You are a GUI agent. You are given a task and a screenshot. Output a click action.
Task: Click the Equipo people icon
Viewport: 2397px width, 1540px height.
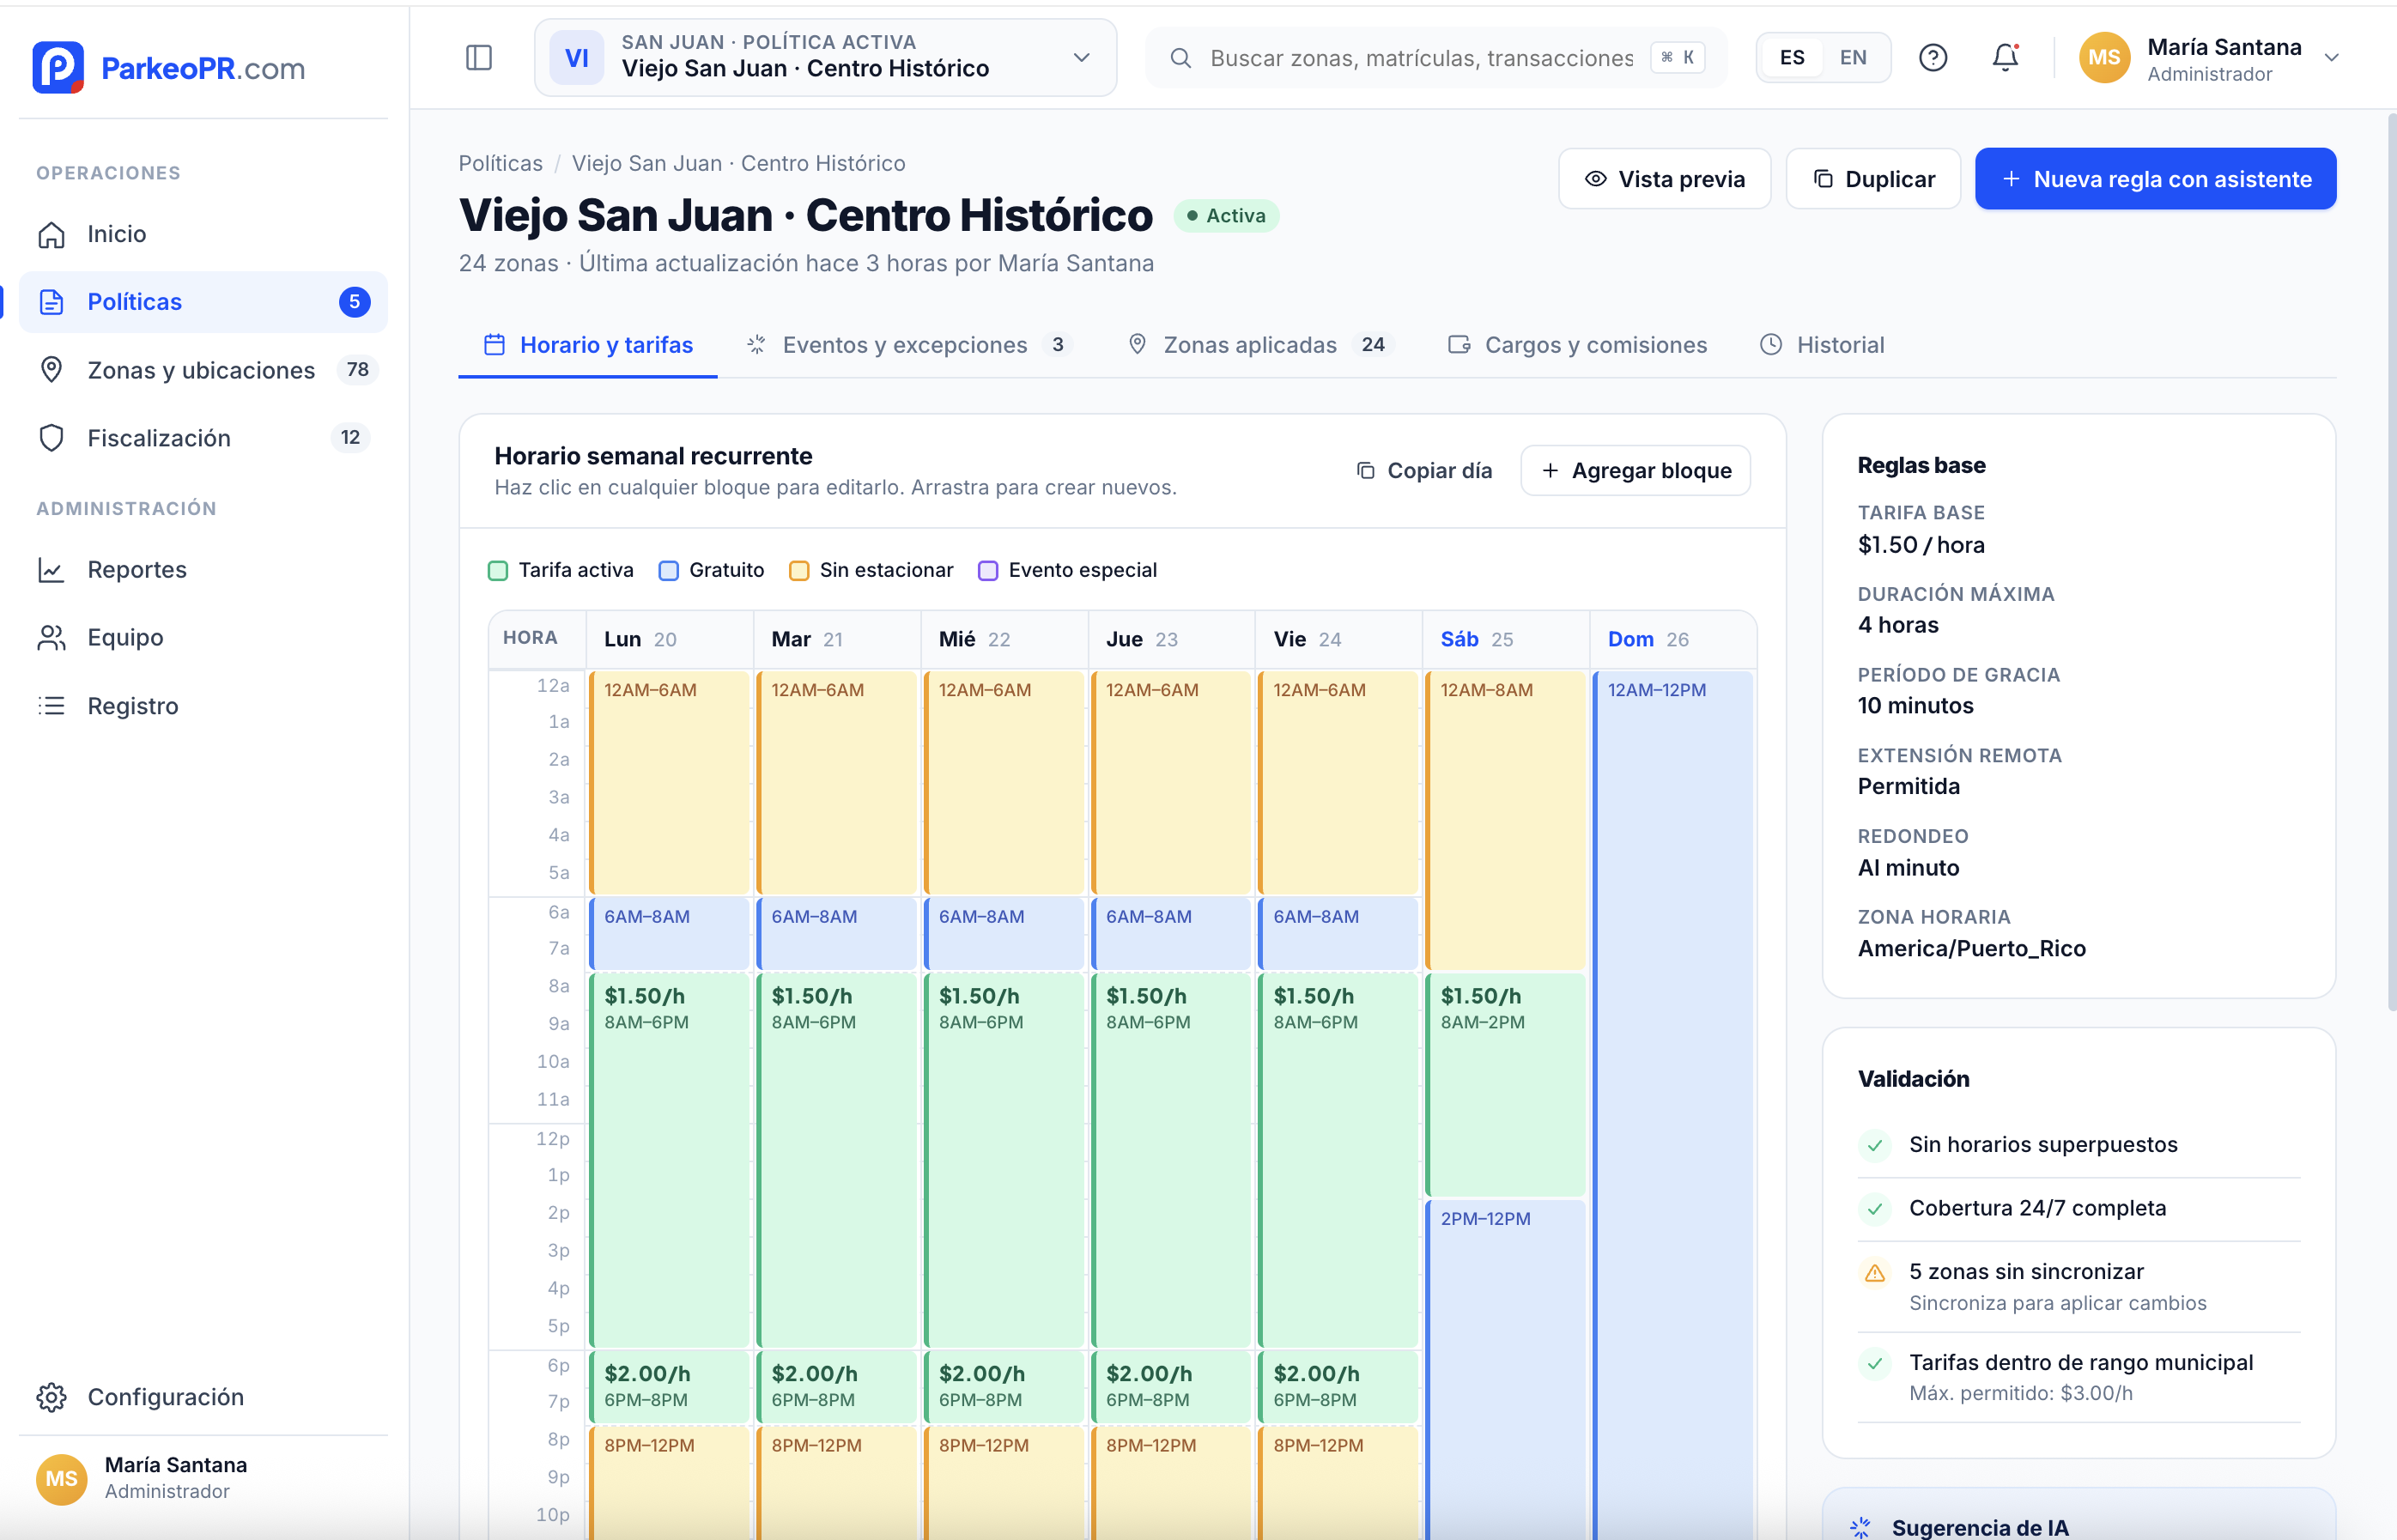tap(52, 638)
